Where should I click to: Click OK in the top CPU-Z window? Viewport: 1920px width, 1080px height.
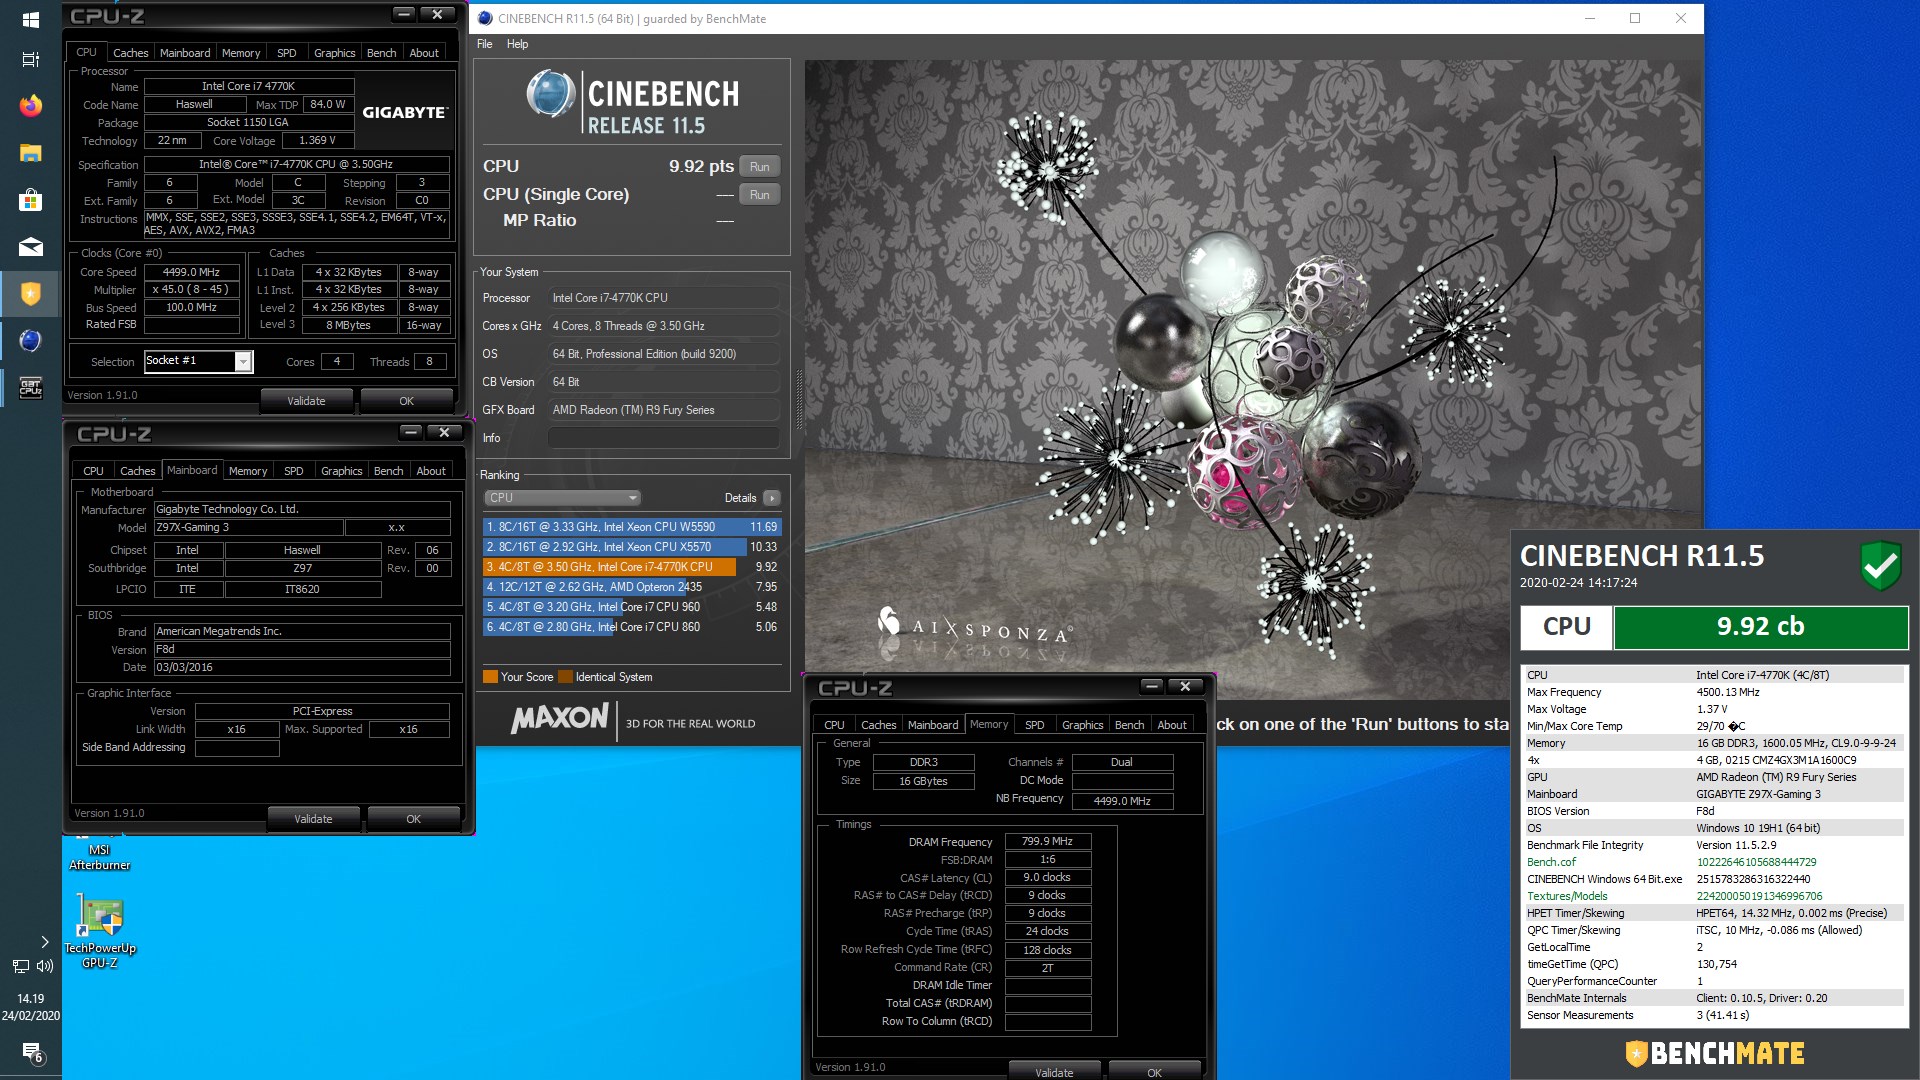tap(406, 401)
